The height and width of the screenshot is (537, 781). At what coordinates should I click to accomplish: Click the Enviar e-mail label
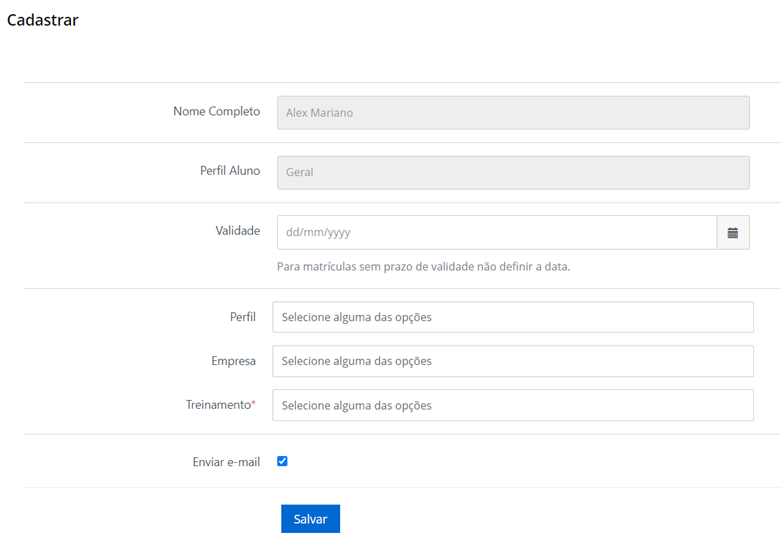pyautogui.click(x=226, y=462)
